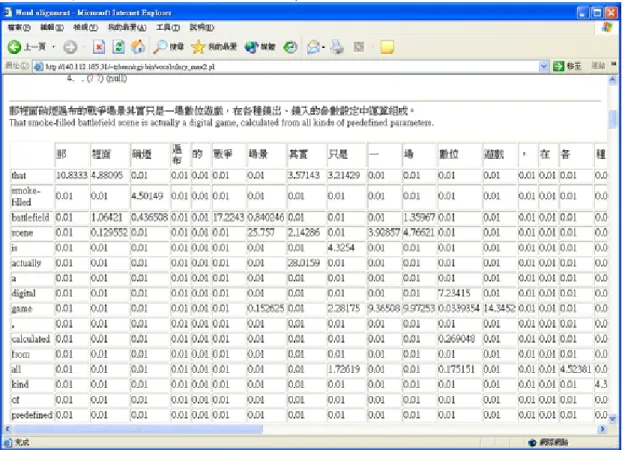The height and width of the screenshot is (450, 625).
Task: Click the row label 'calculated'
Action: pyautogui.click(x=31, y=339)
